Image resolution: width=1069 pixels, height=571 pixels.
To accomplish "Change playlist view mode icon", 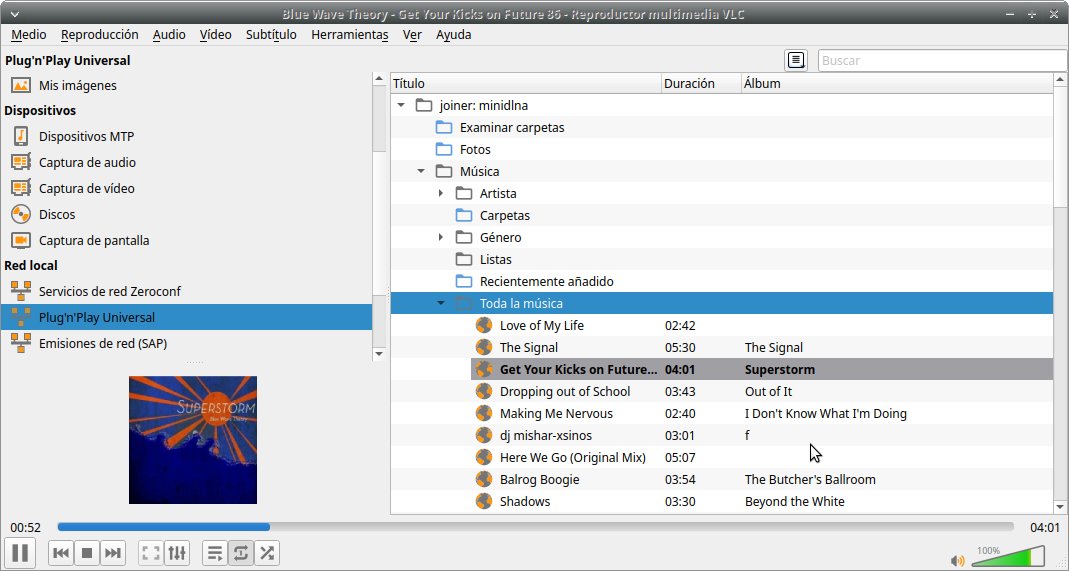I will (x=796, y=60).
